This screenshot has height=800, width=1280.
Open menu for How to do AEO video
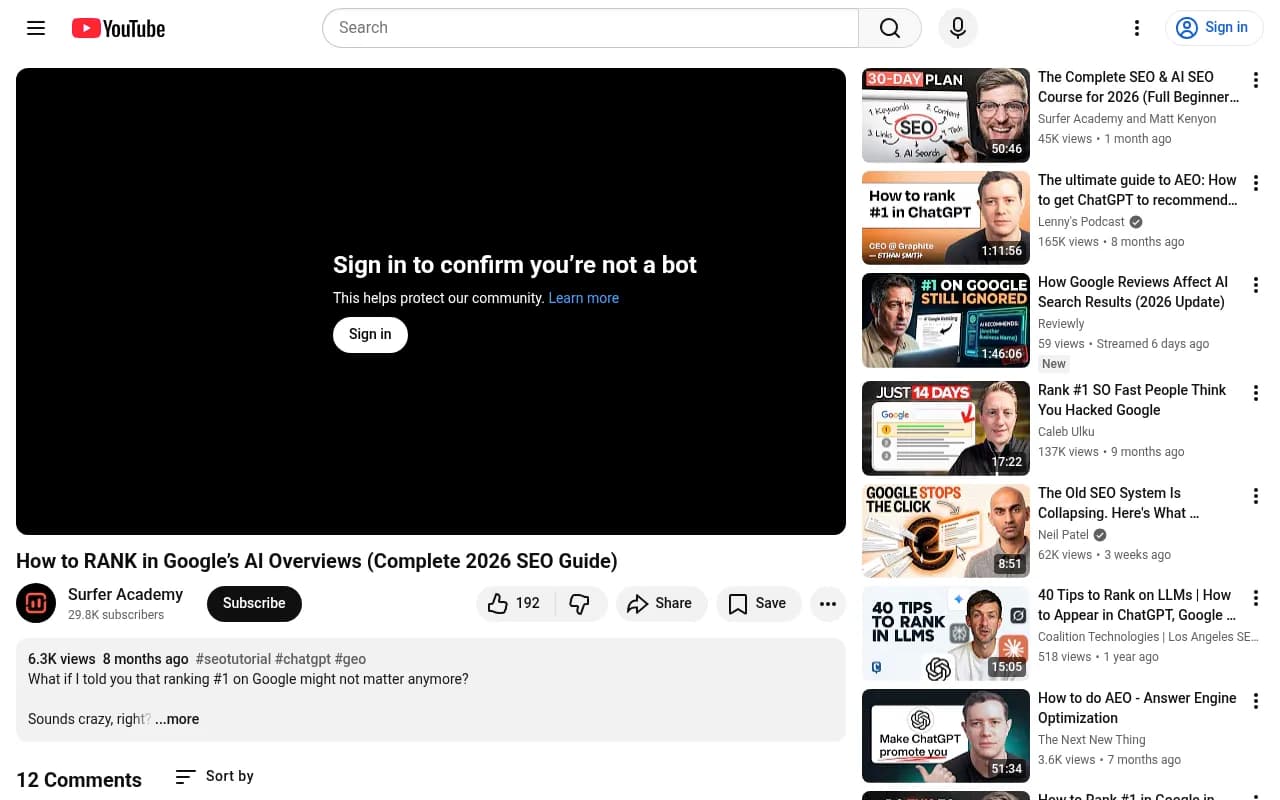pyautogui.click(x=1256, y=701)
